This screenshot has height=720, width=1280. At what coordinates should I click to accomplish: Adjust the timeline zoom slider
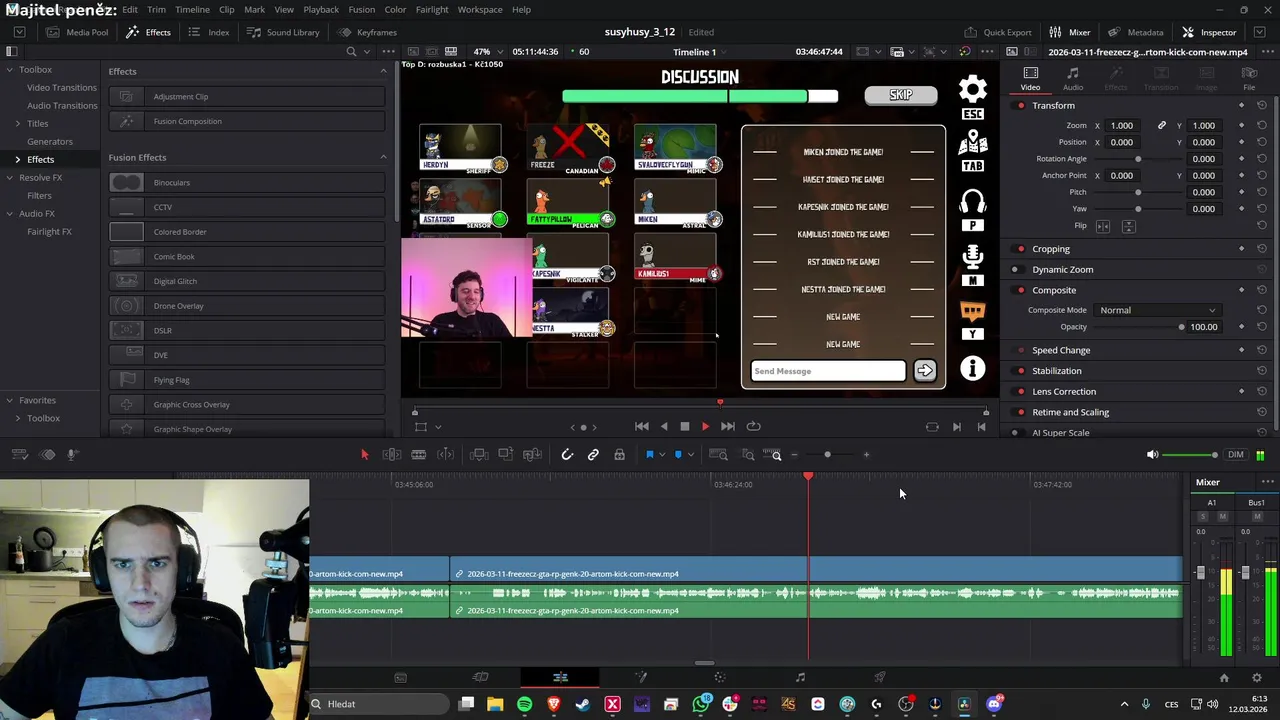[x=827, y=455]
